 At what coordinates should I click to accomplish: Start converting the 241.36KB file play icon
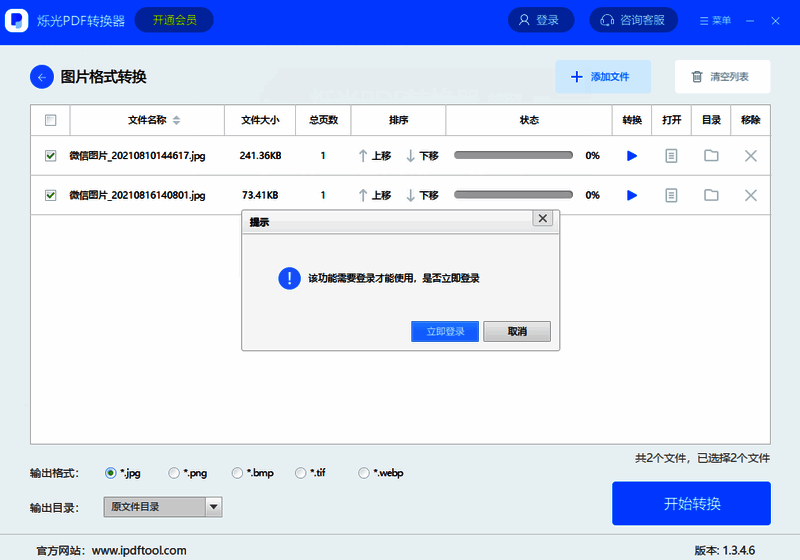pos(632,156)
